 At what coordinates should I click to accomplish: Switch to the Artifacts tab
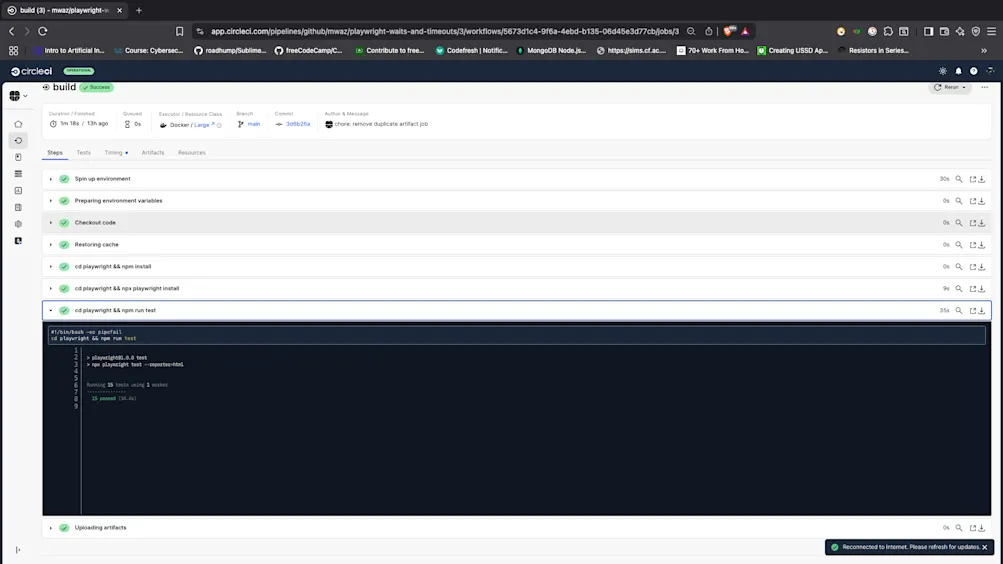tap(153, 153)
